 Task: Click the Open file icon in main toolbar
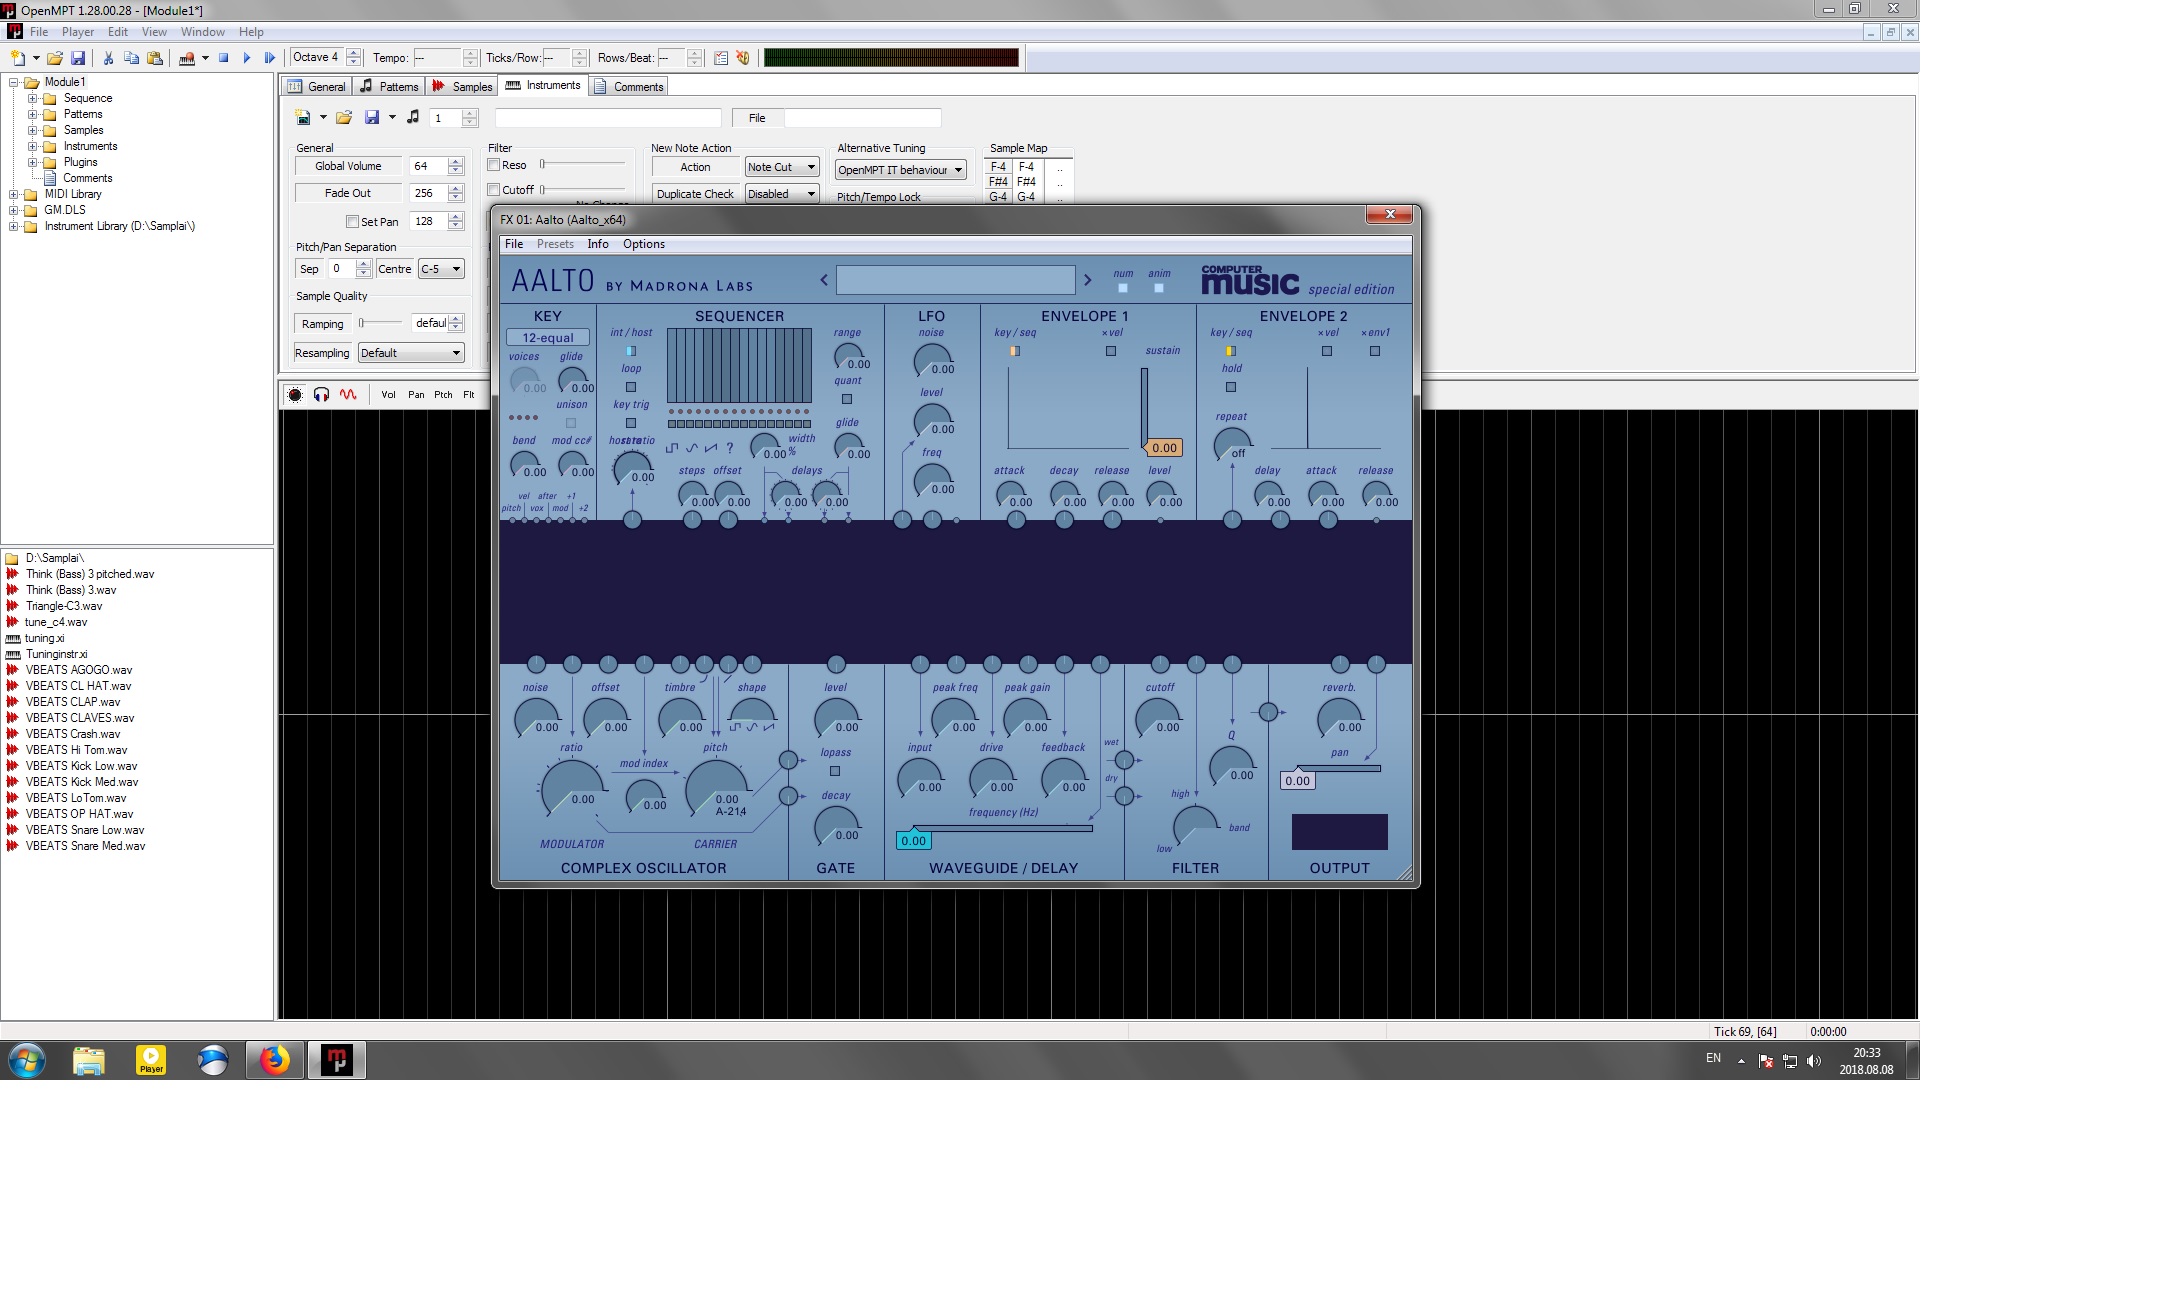coord(55,58)
